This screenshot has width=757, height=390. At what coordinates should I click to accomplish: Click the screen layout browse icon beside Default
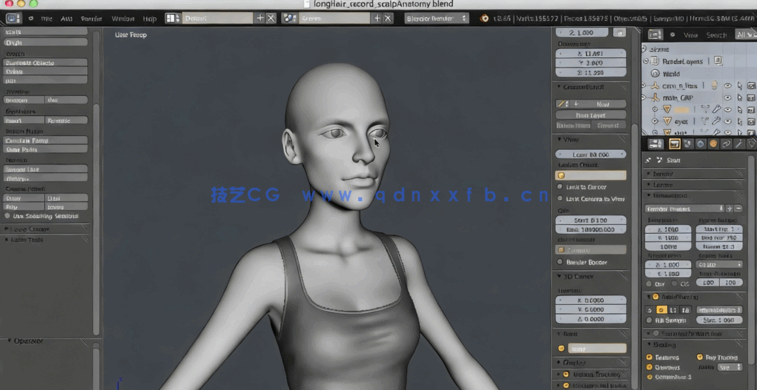[x=172, y=18]
